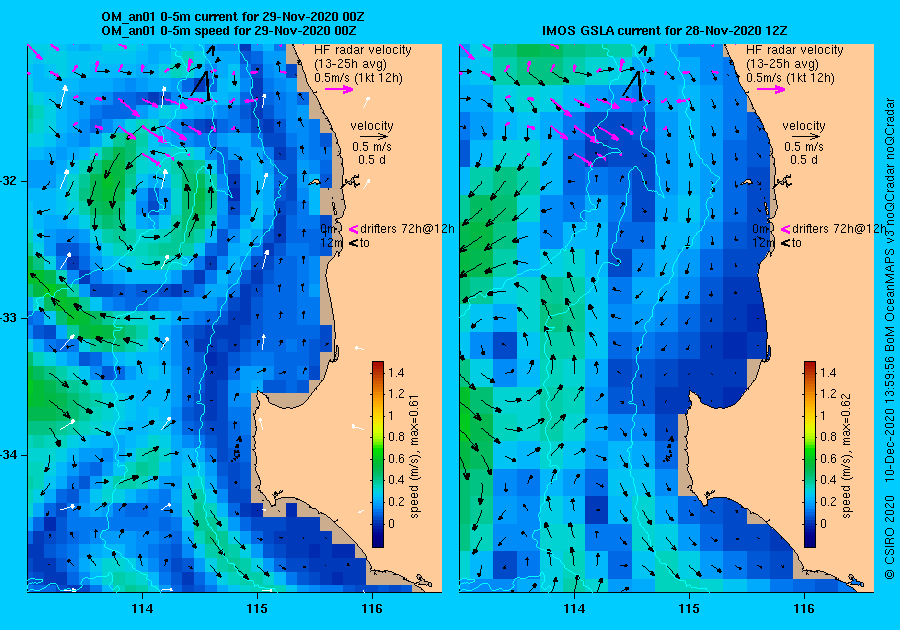Image resolution: width=900 pixels, height=630 pixels.
Task: Click title 'IMOS GSLA current for 28-Nov-2020 12Z'
Action: [x=665, y=30]
